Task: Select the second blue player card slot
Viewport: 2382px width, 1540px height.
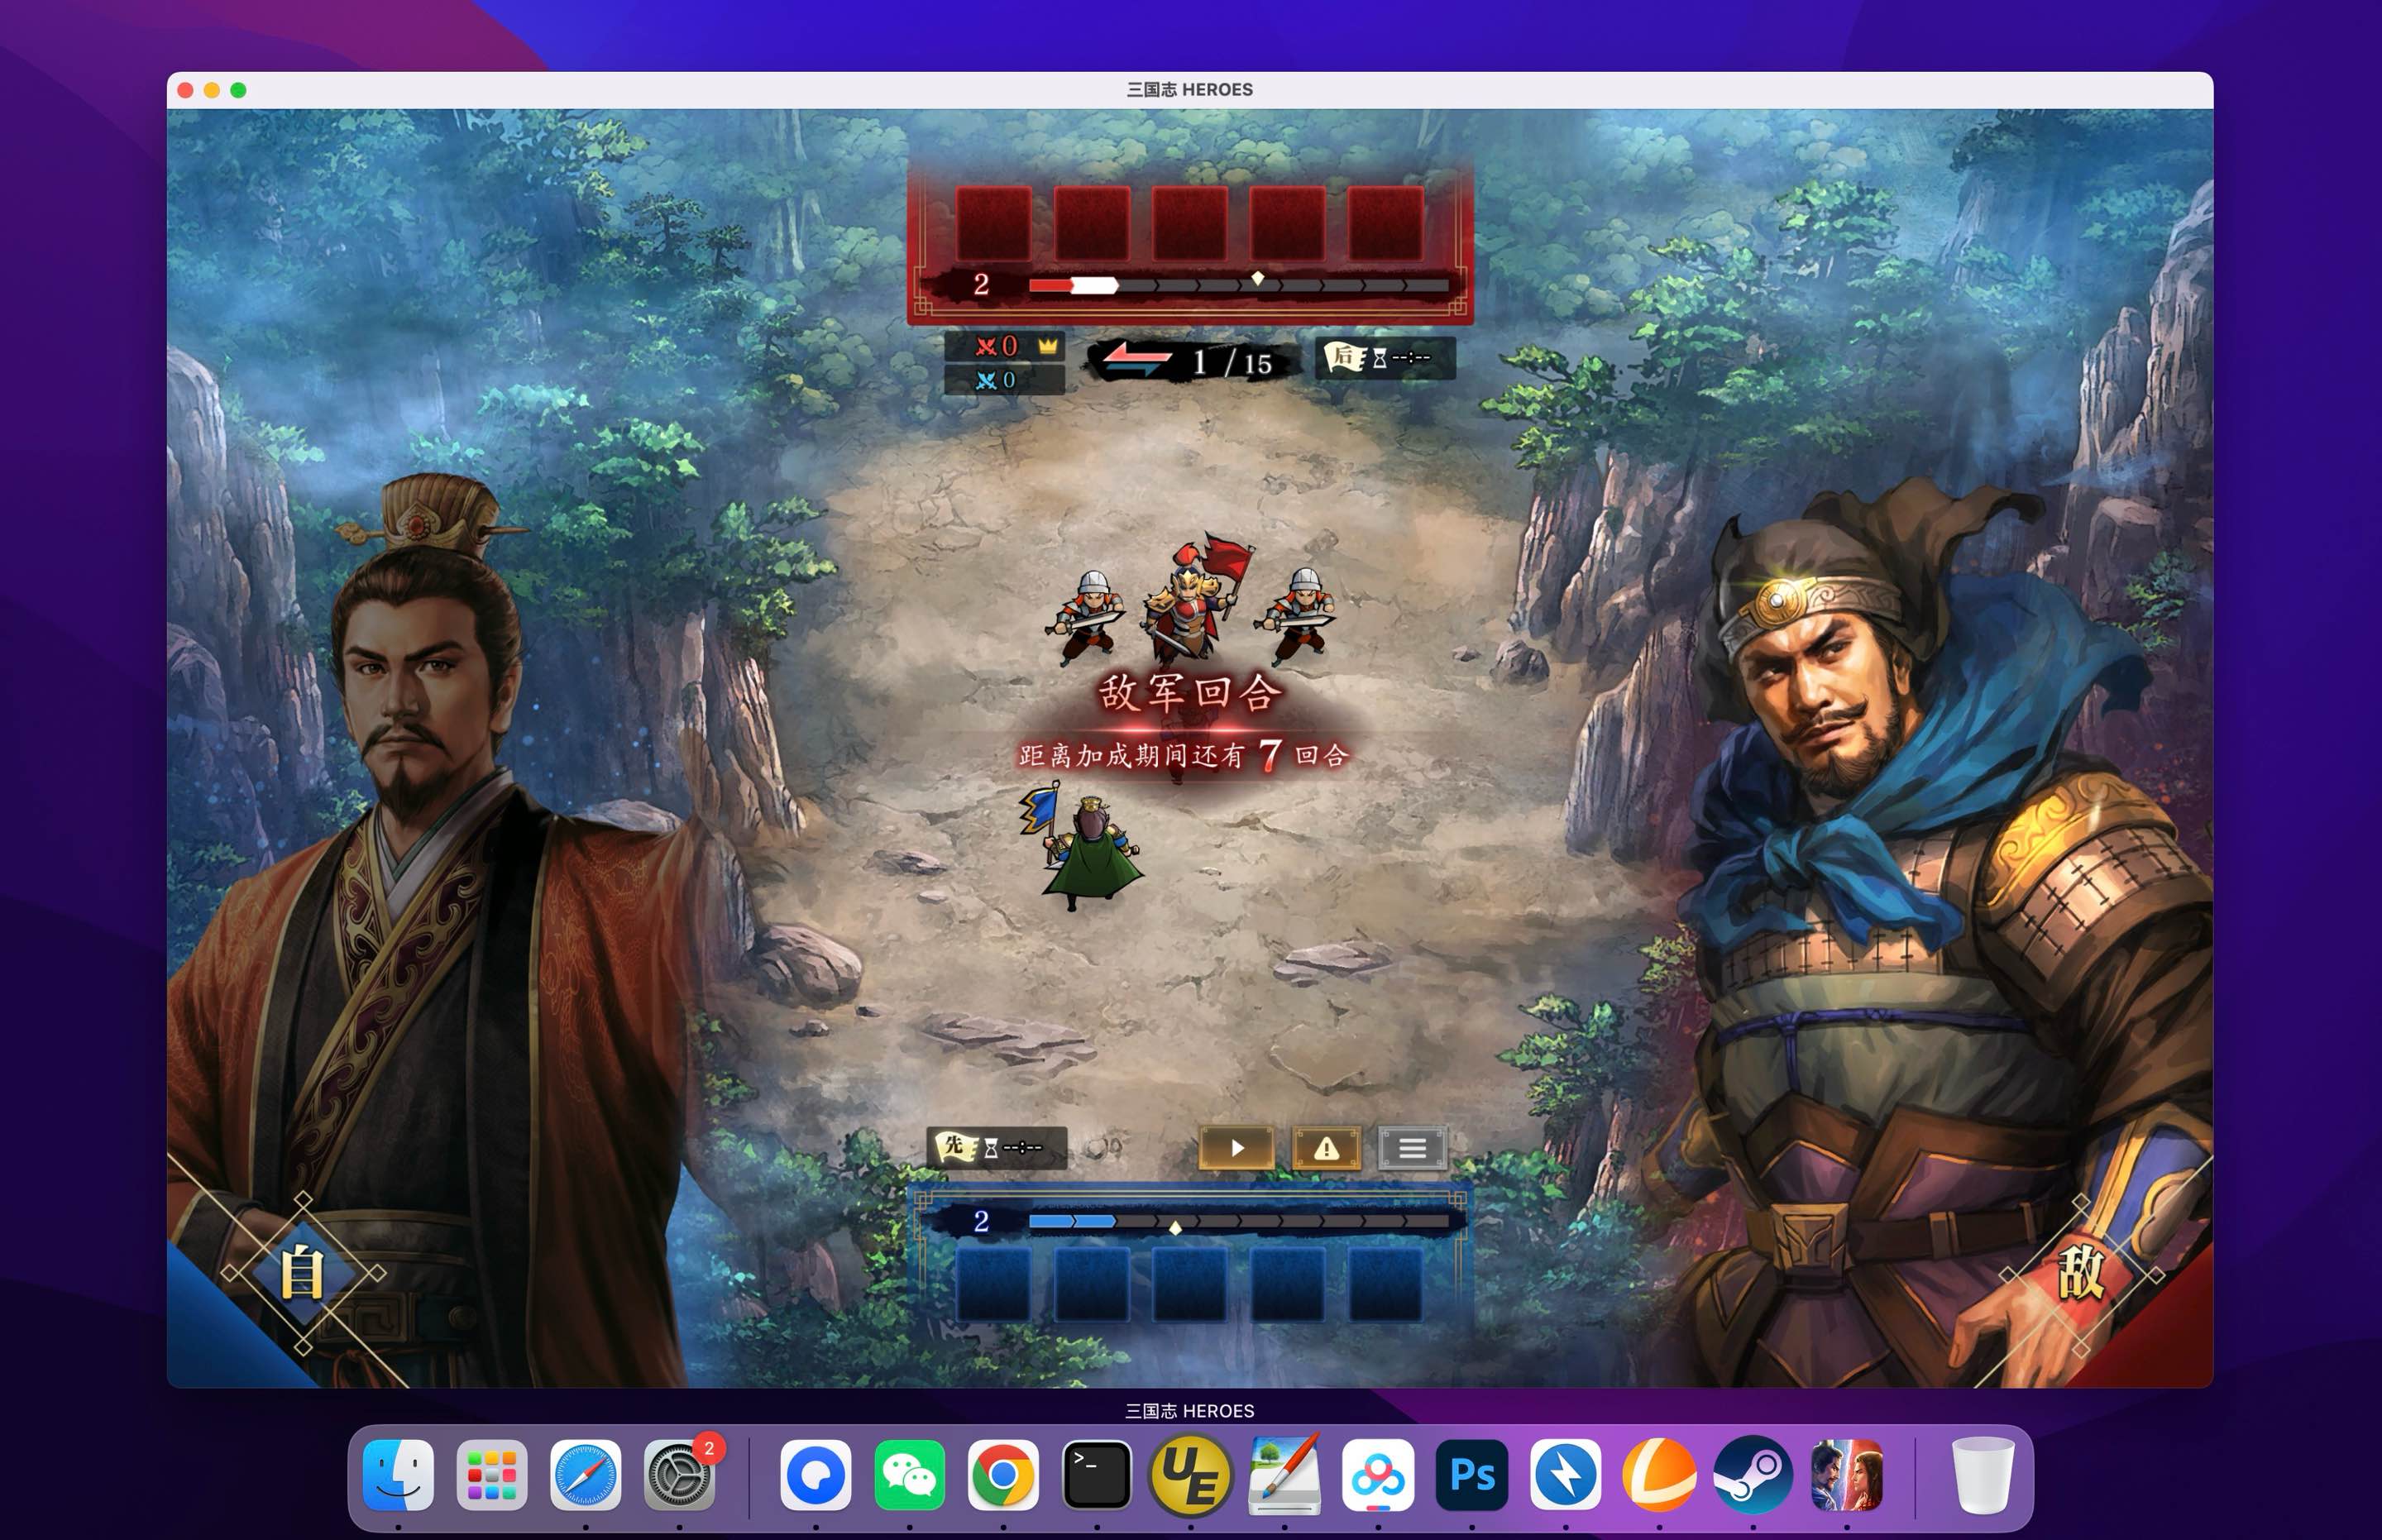Action: point(1091,1284)
